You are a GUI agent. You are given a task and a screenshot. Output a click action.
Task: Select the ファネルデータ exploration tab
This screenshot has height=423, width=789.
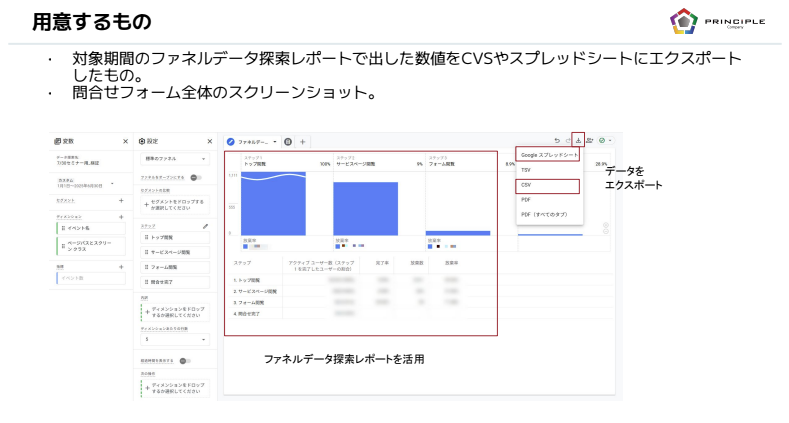tap(252, 141)
